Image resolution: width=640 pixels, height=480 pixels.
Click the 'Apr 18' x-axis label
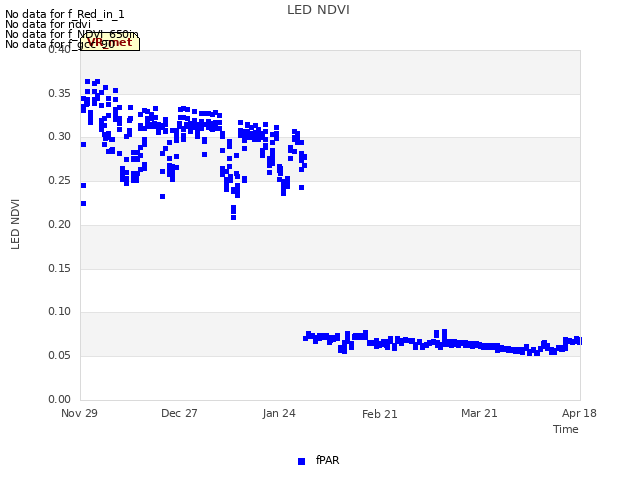coord(579,413)
